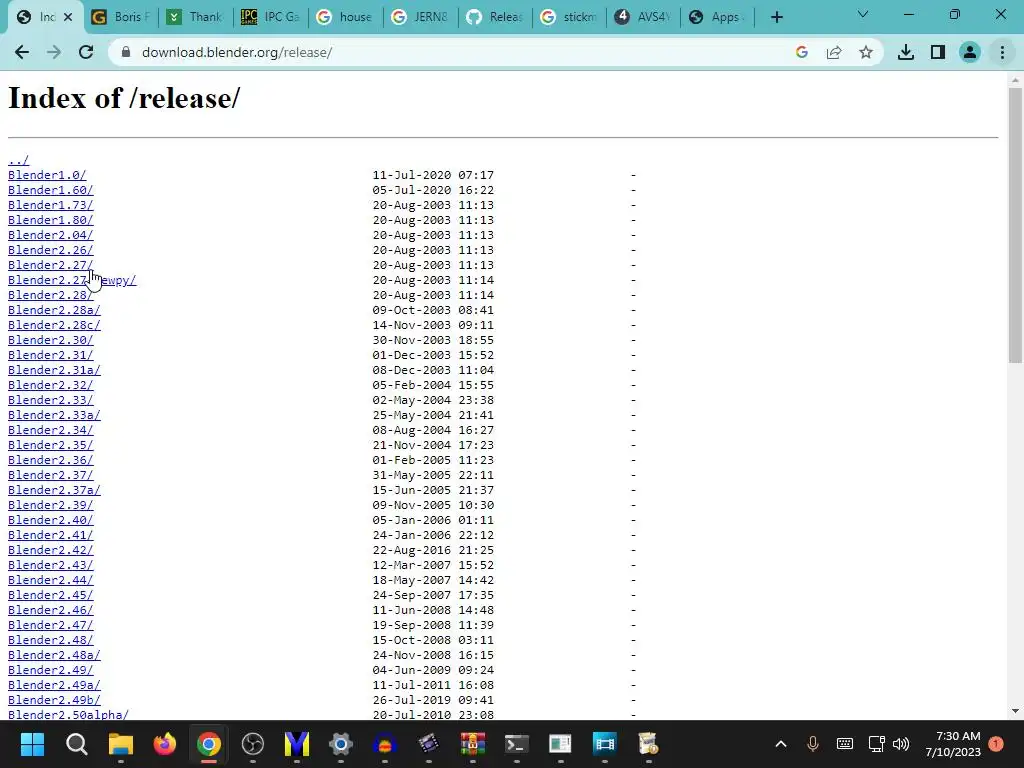
Task: Open the Windows Start menu
Action: click(x=32, y=744)
